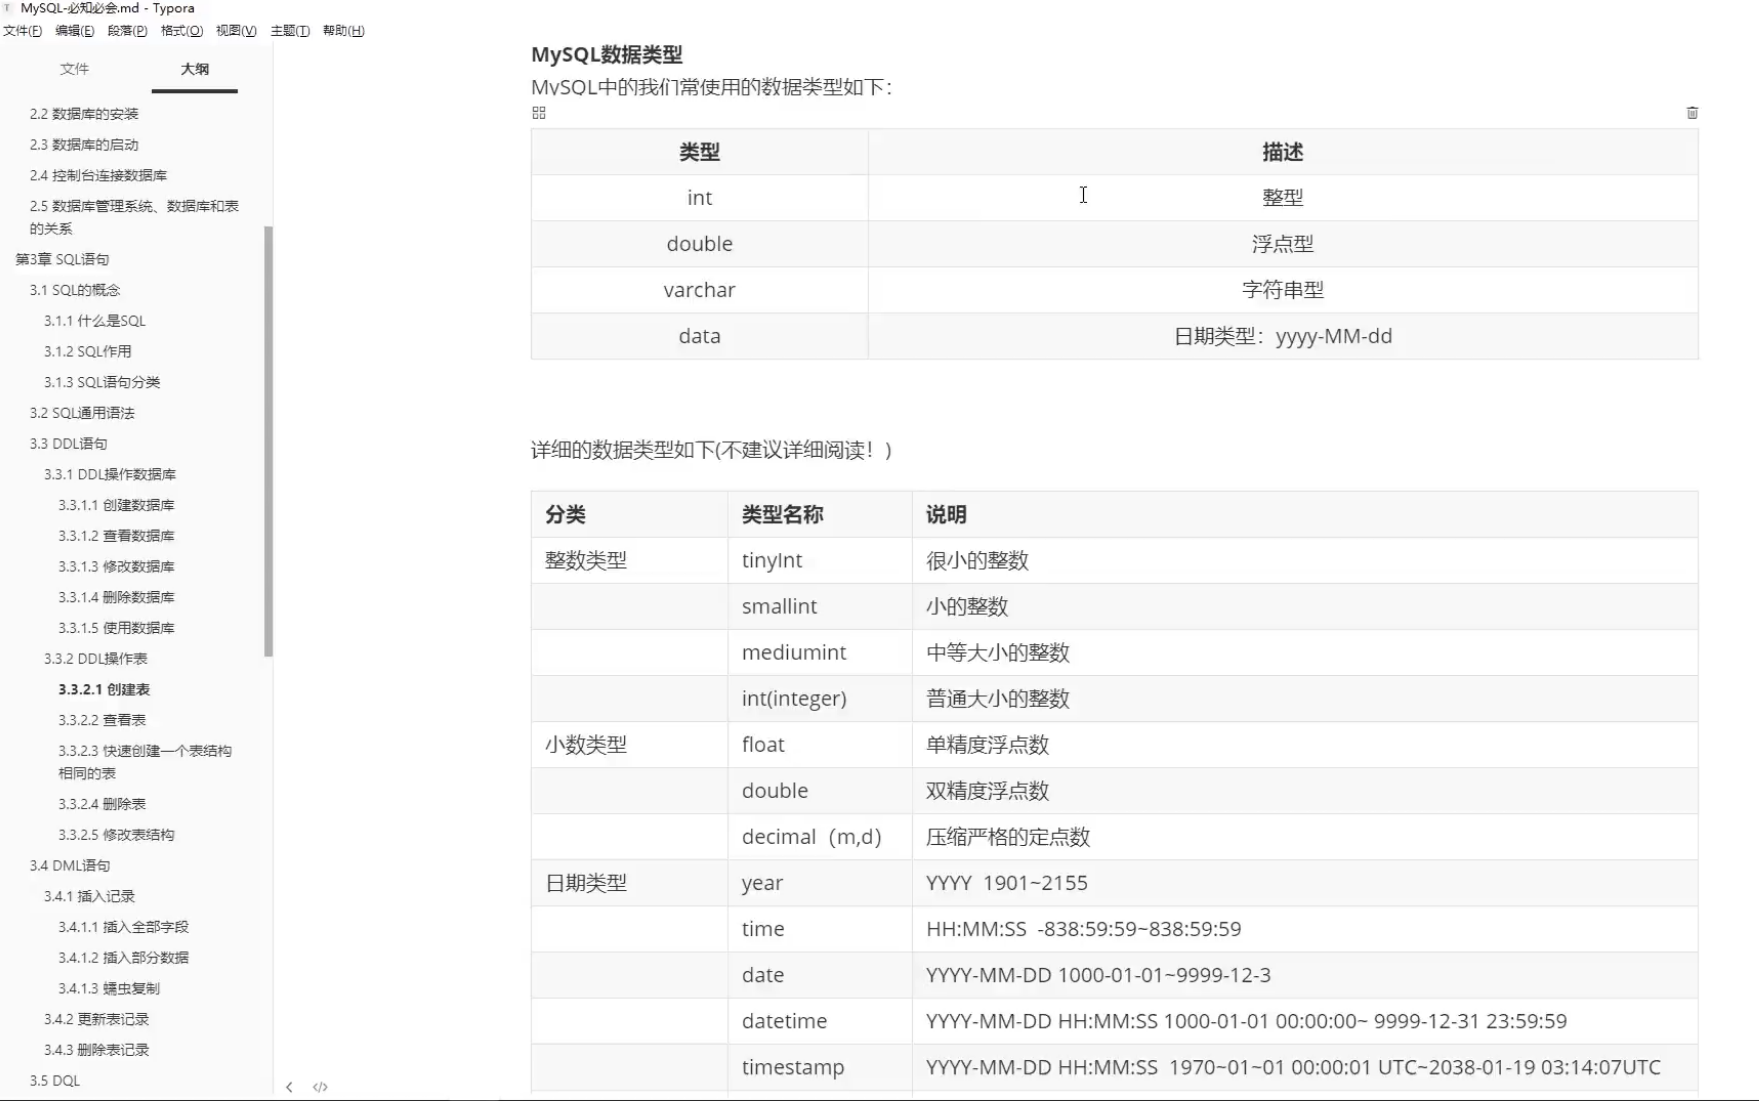Jump to 3.2 SQL通用语法
The height and width of the screenshot is (1101, 1759).
point(82,414)
